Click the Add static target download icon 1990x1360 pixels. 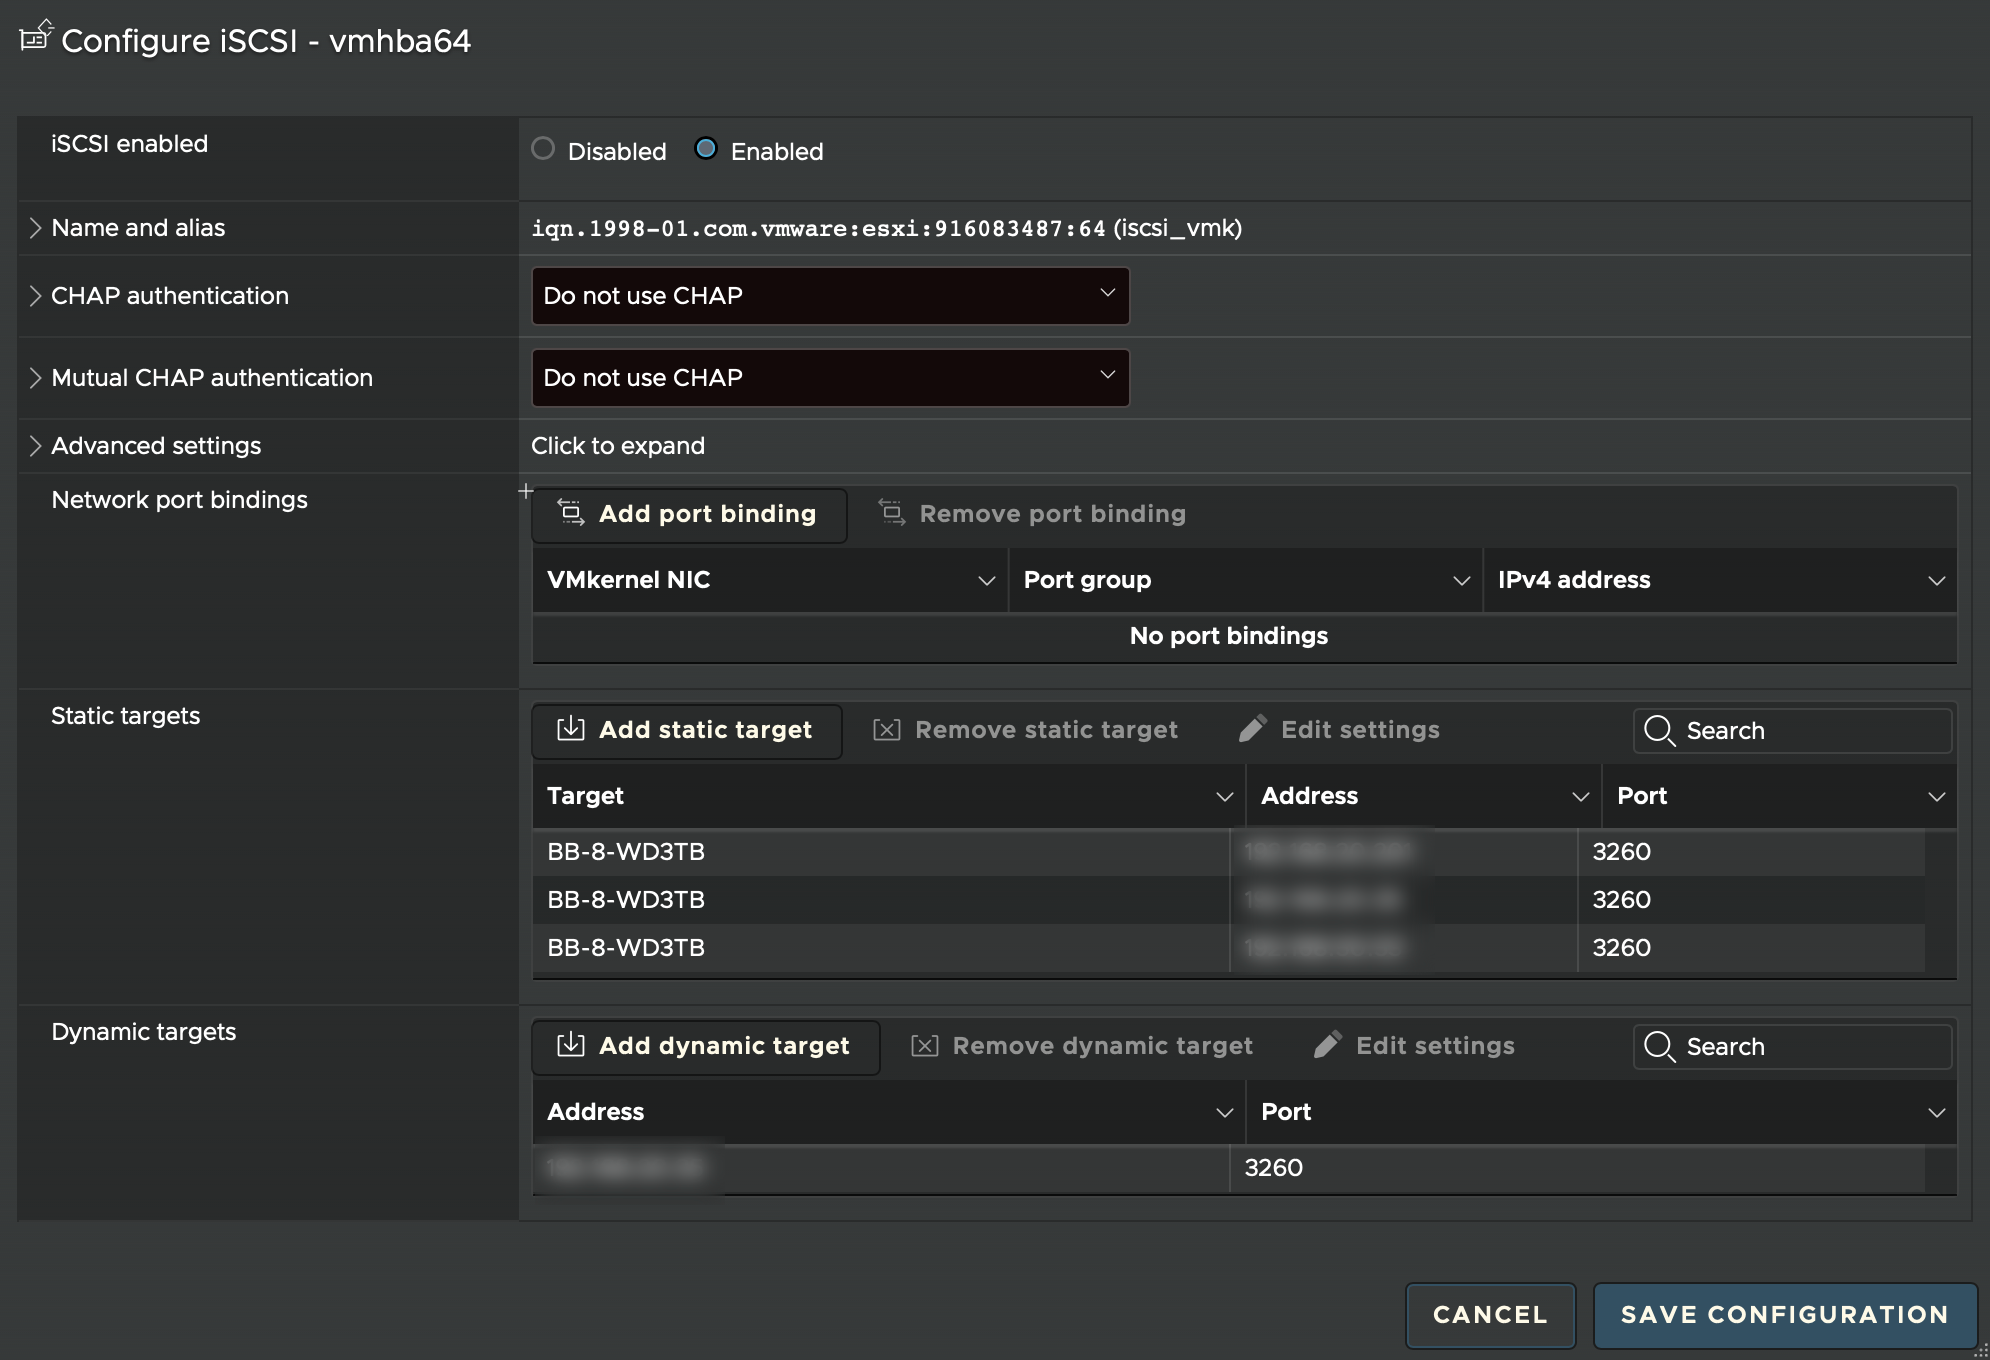coord(570,729)
